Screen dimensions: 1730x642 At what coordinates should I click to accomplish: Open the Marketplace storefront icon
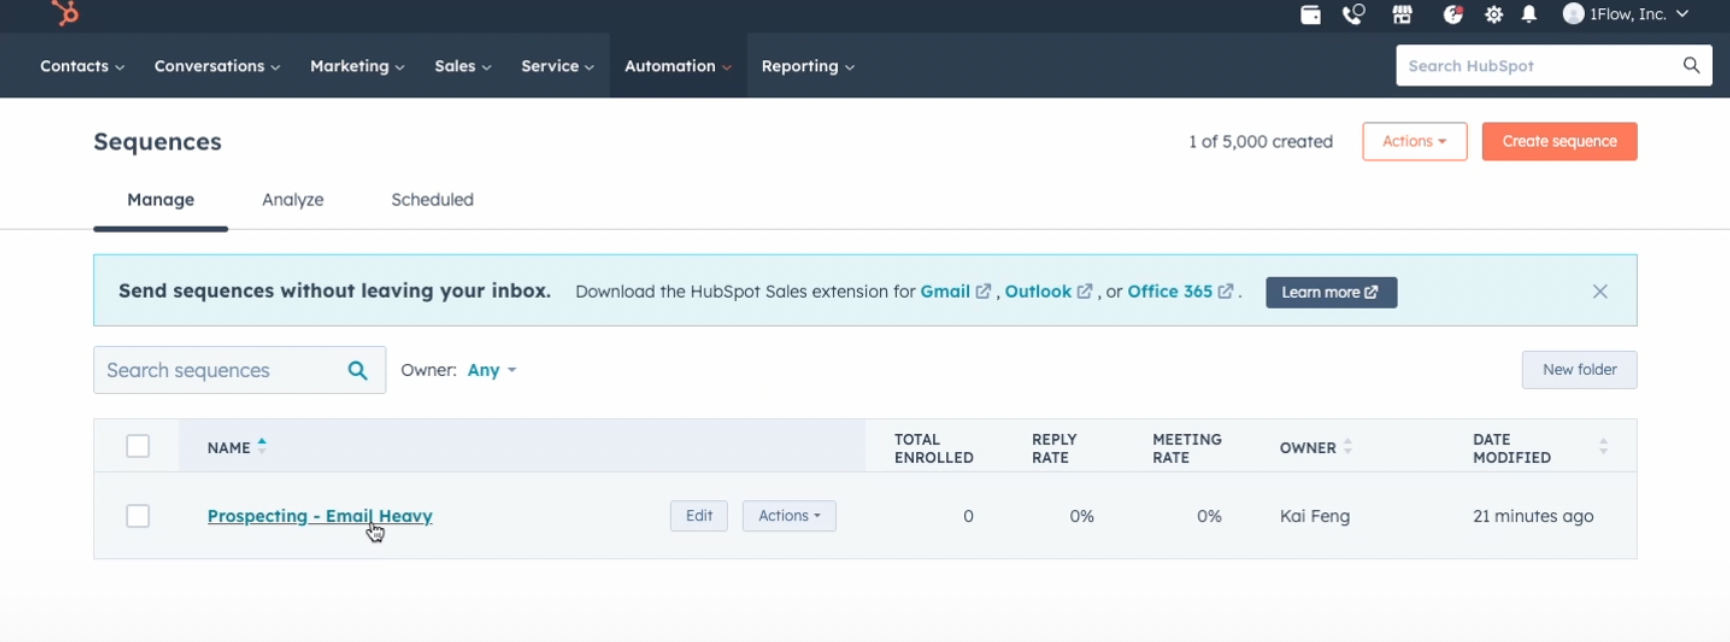tap(1402, 14)
